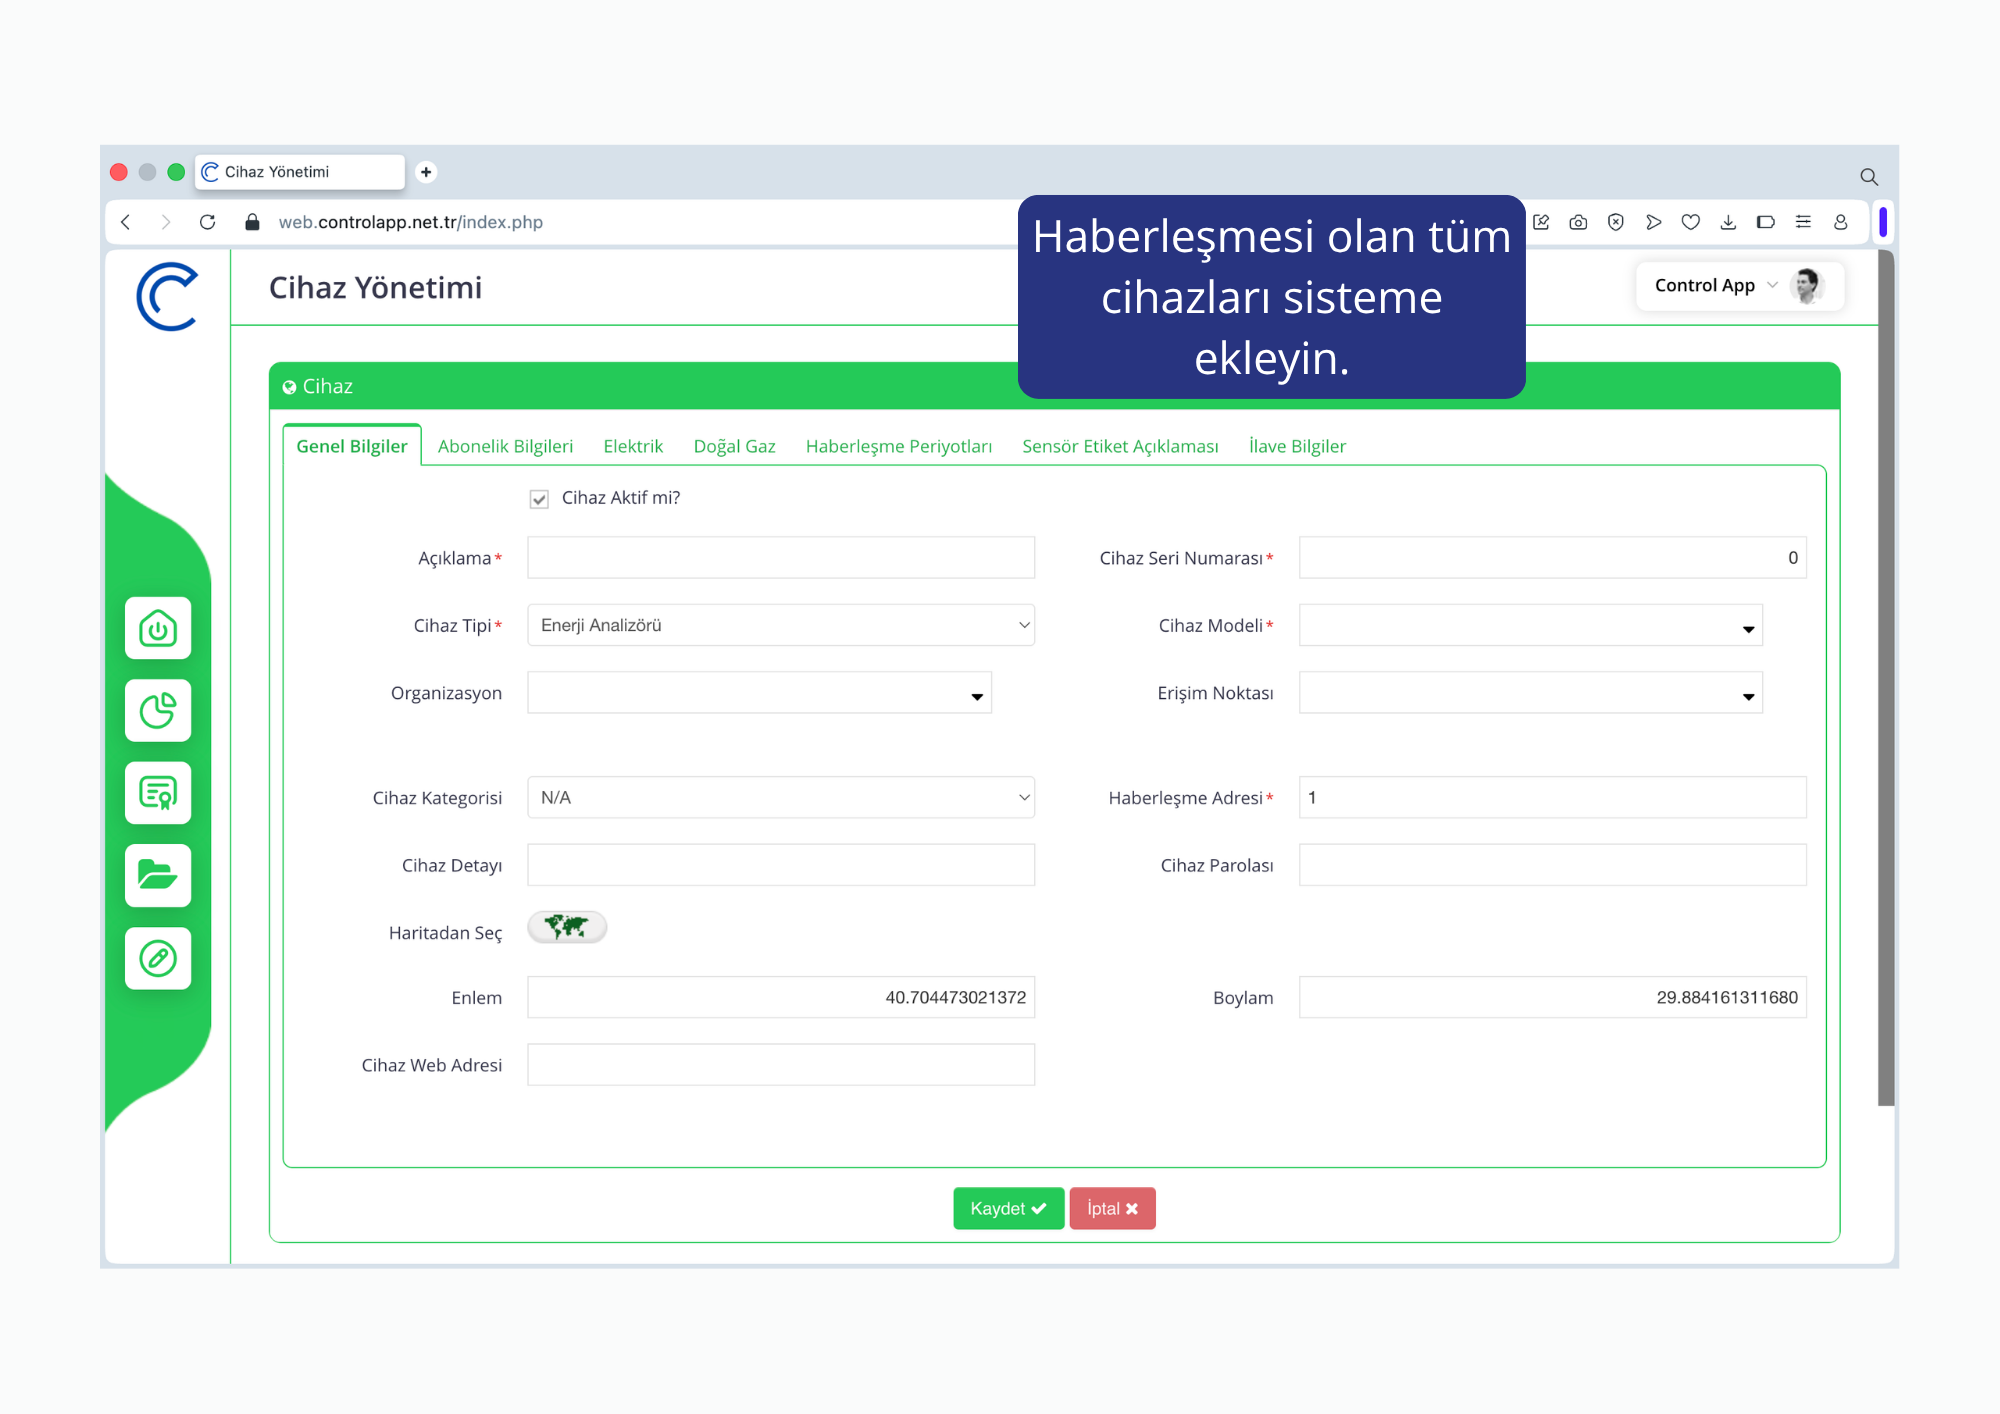Click the browser profile account icon
2000x1414 pixels.
(1840, 222)
